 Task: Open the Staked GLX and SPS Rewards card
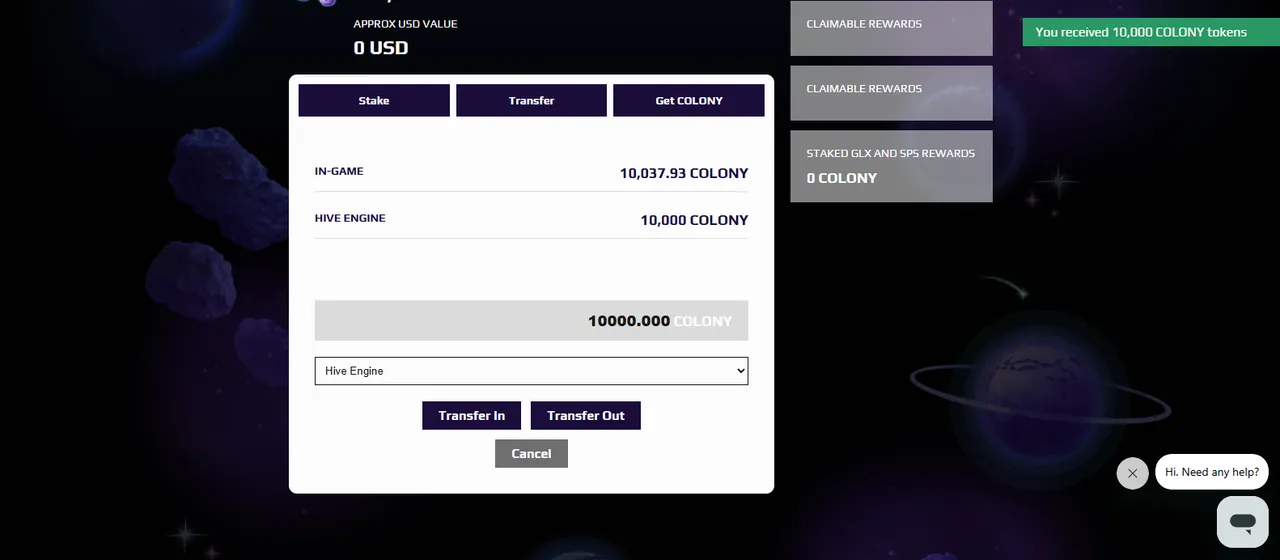click(x=891, y=166)
